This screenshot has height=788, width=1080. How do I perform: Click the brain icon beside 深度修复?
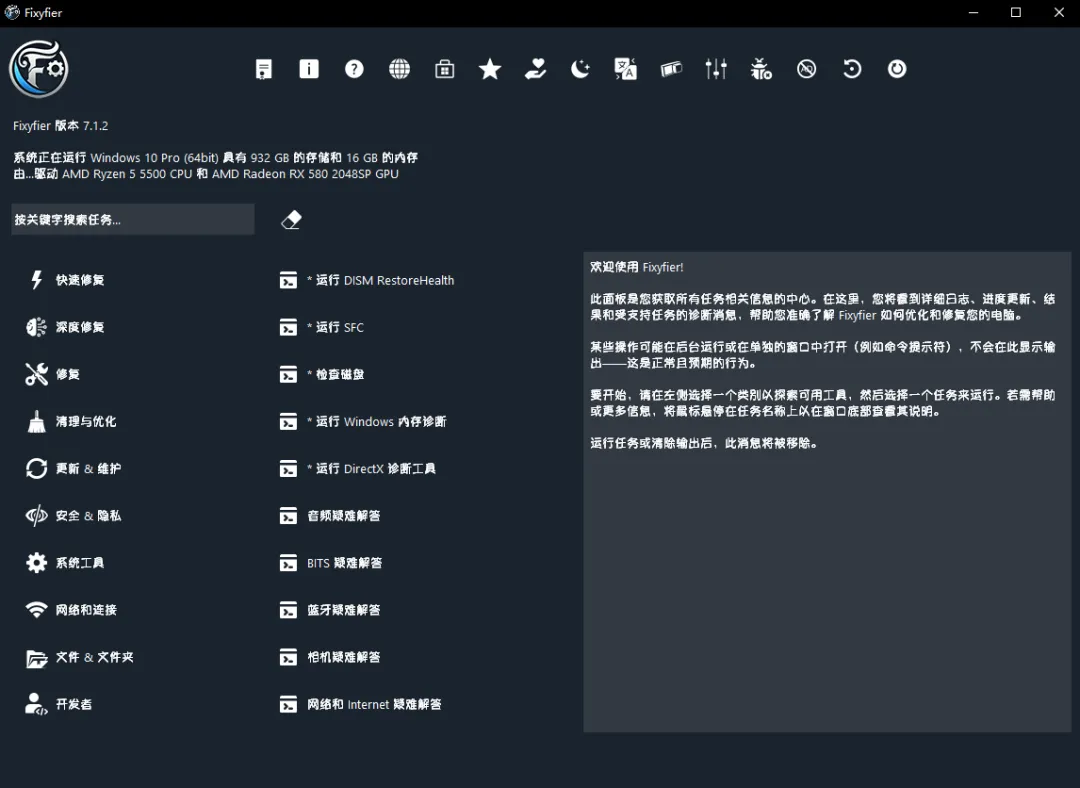coord(37,326)
